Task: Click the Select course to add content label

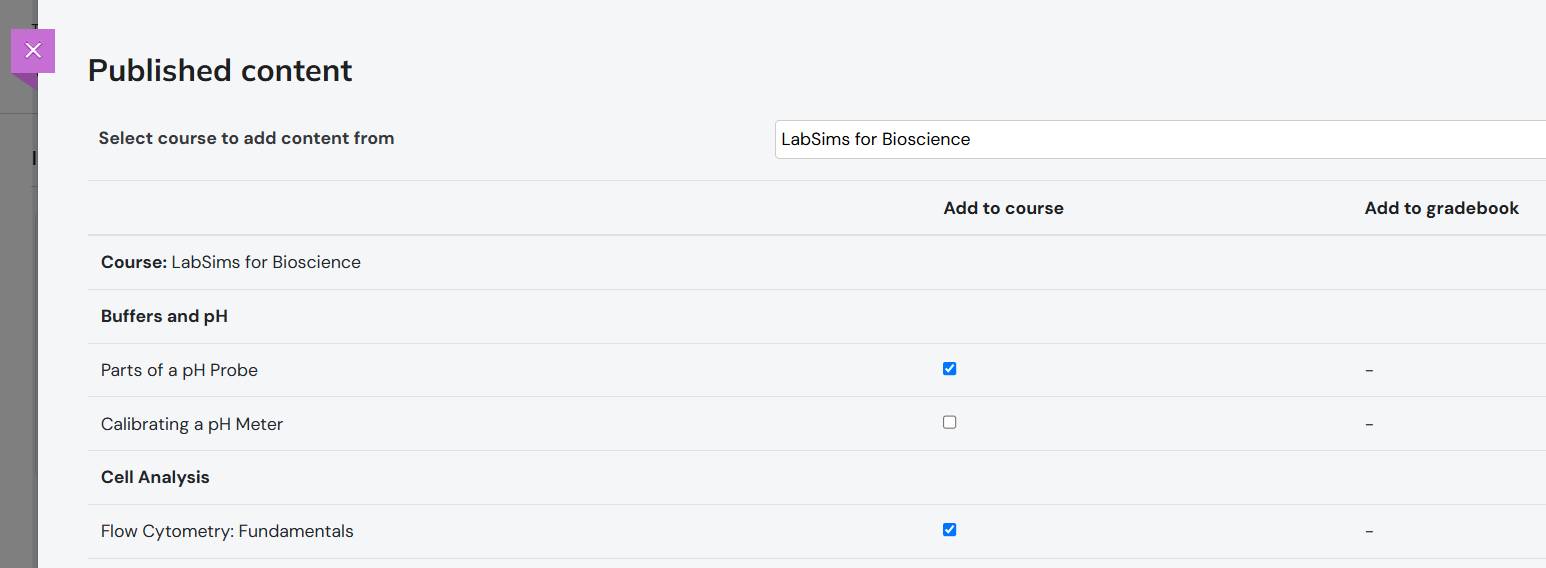Action: [x=246, y=138]
